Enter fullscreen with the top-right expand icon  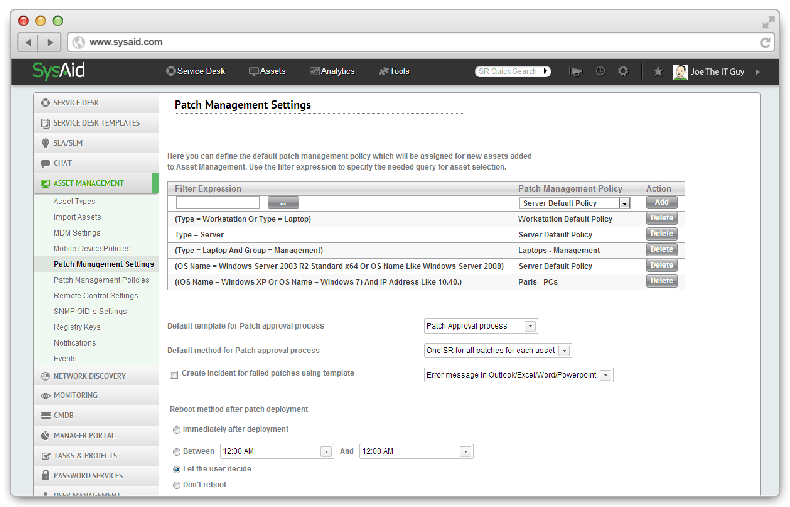coord(768,22)
